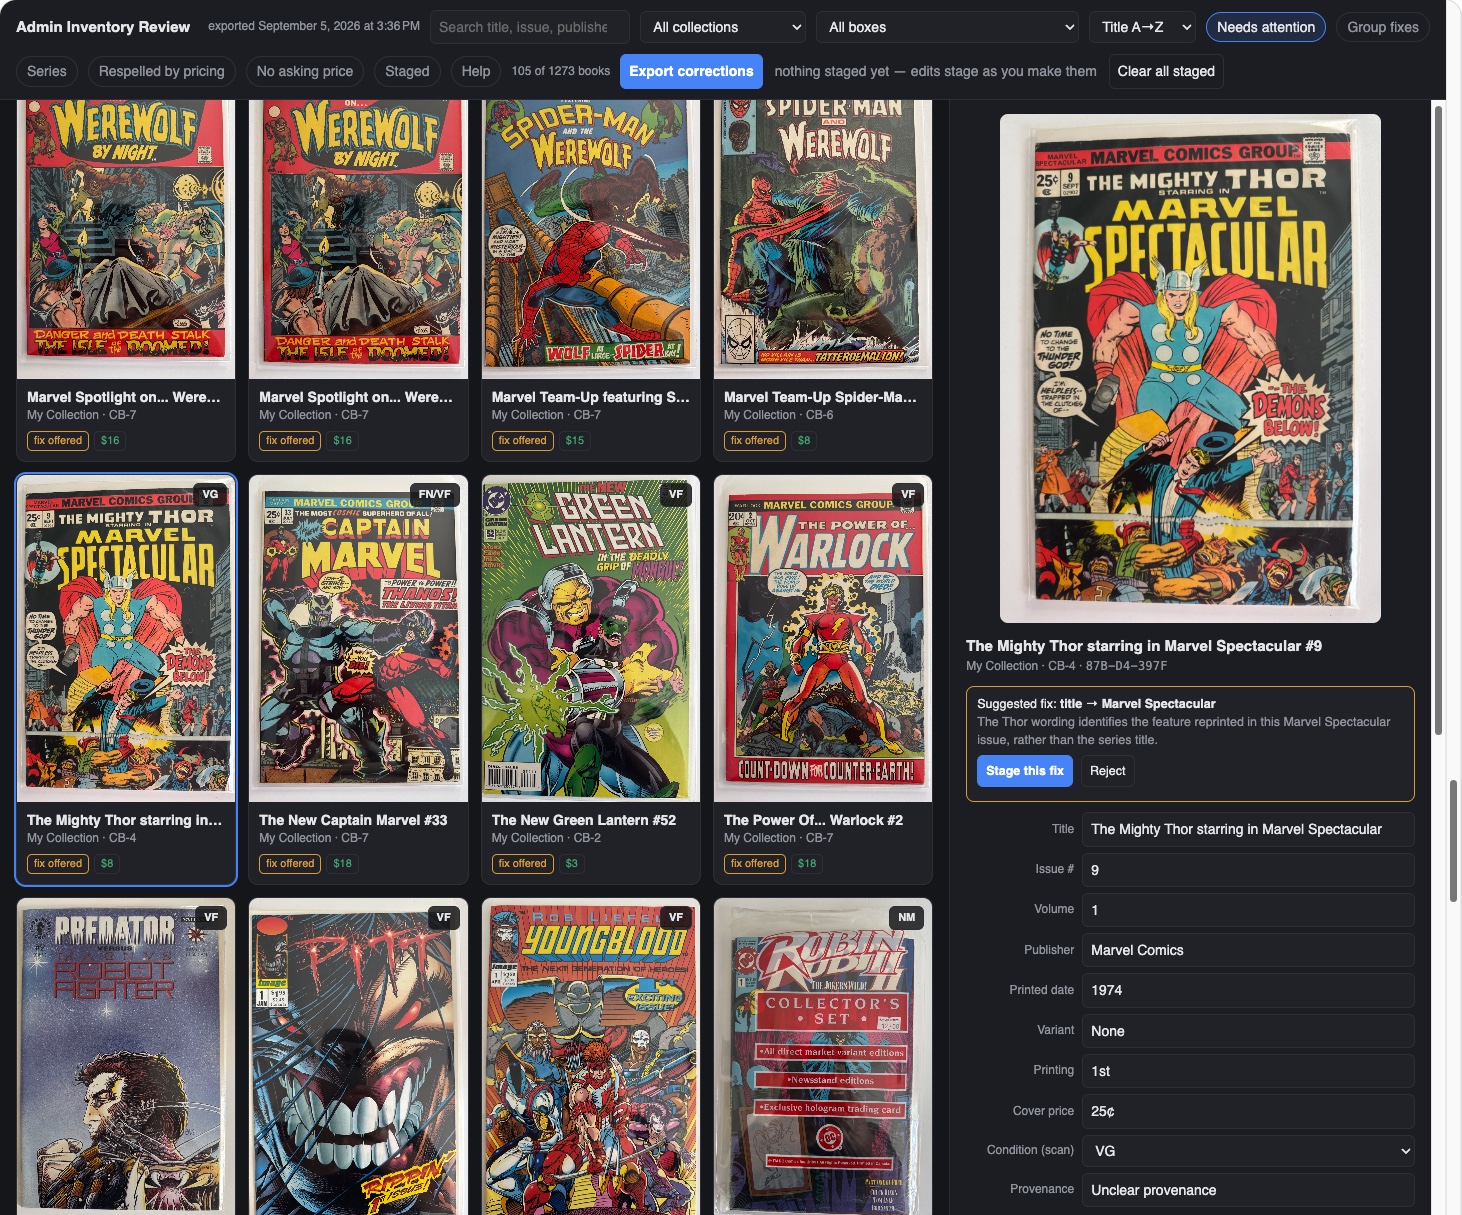Click fix offered badge on Captain Marvel #33
This screenshot has width=1462, height=1215.
pyautogui.click(x=290, y=863)
